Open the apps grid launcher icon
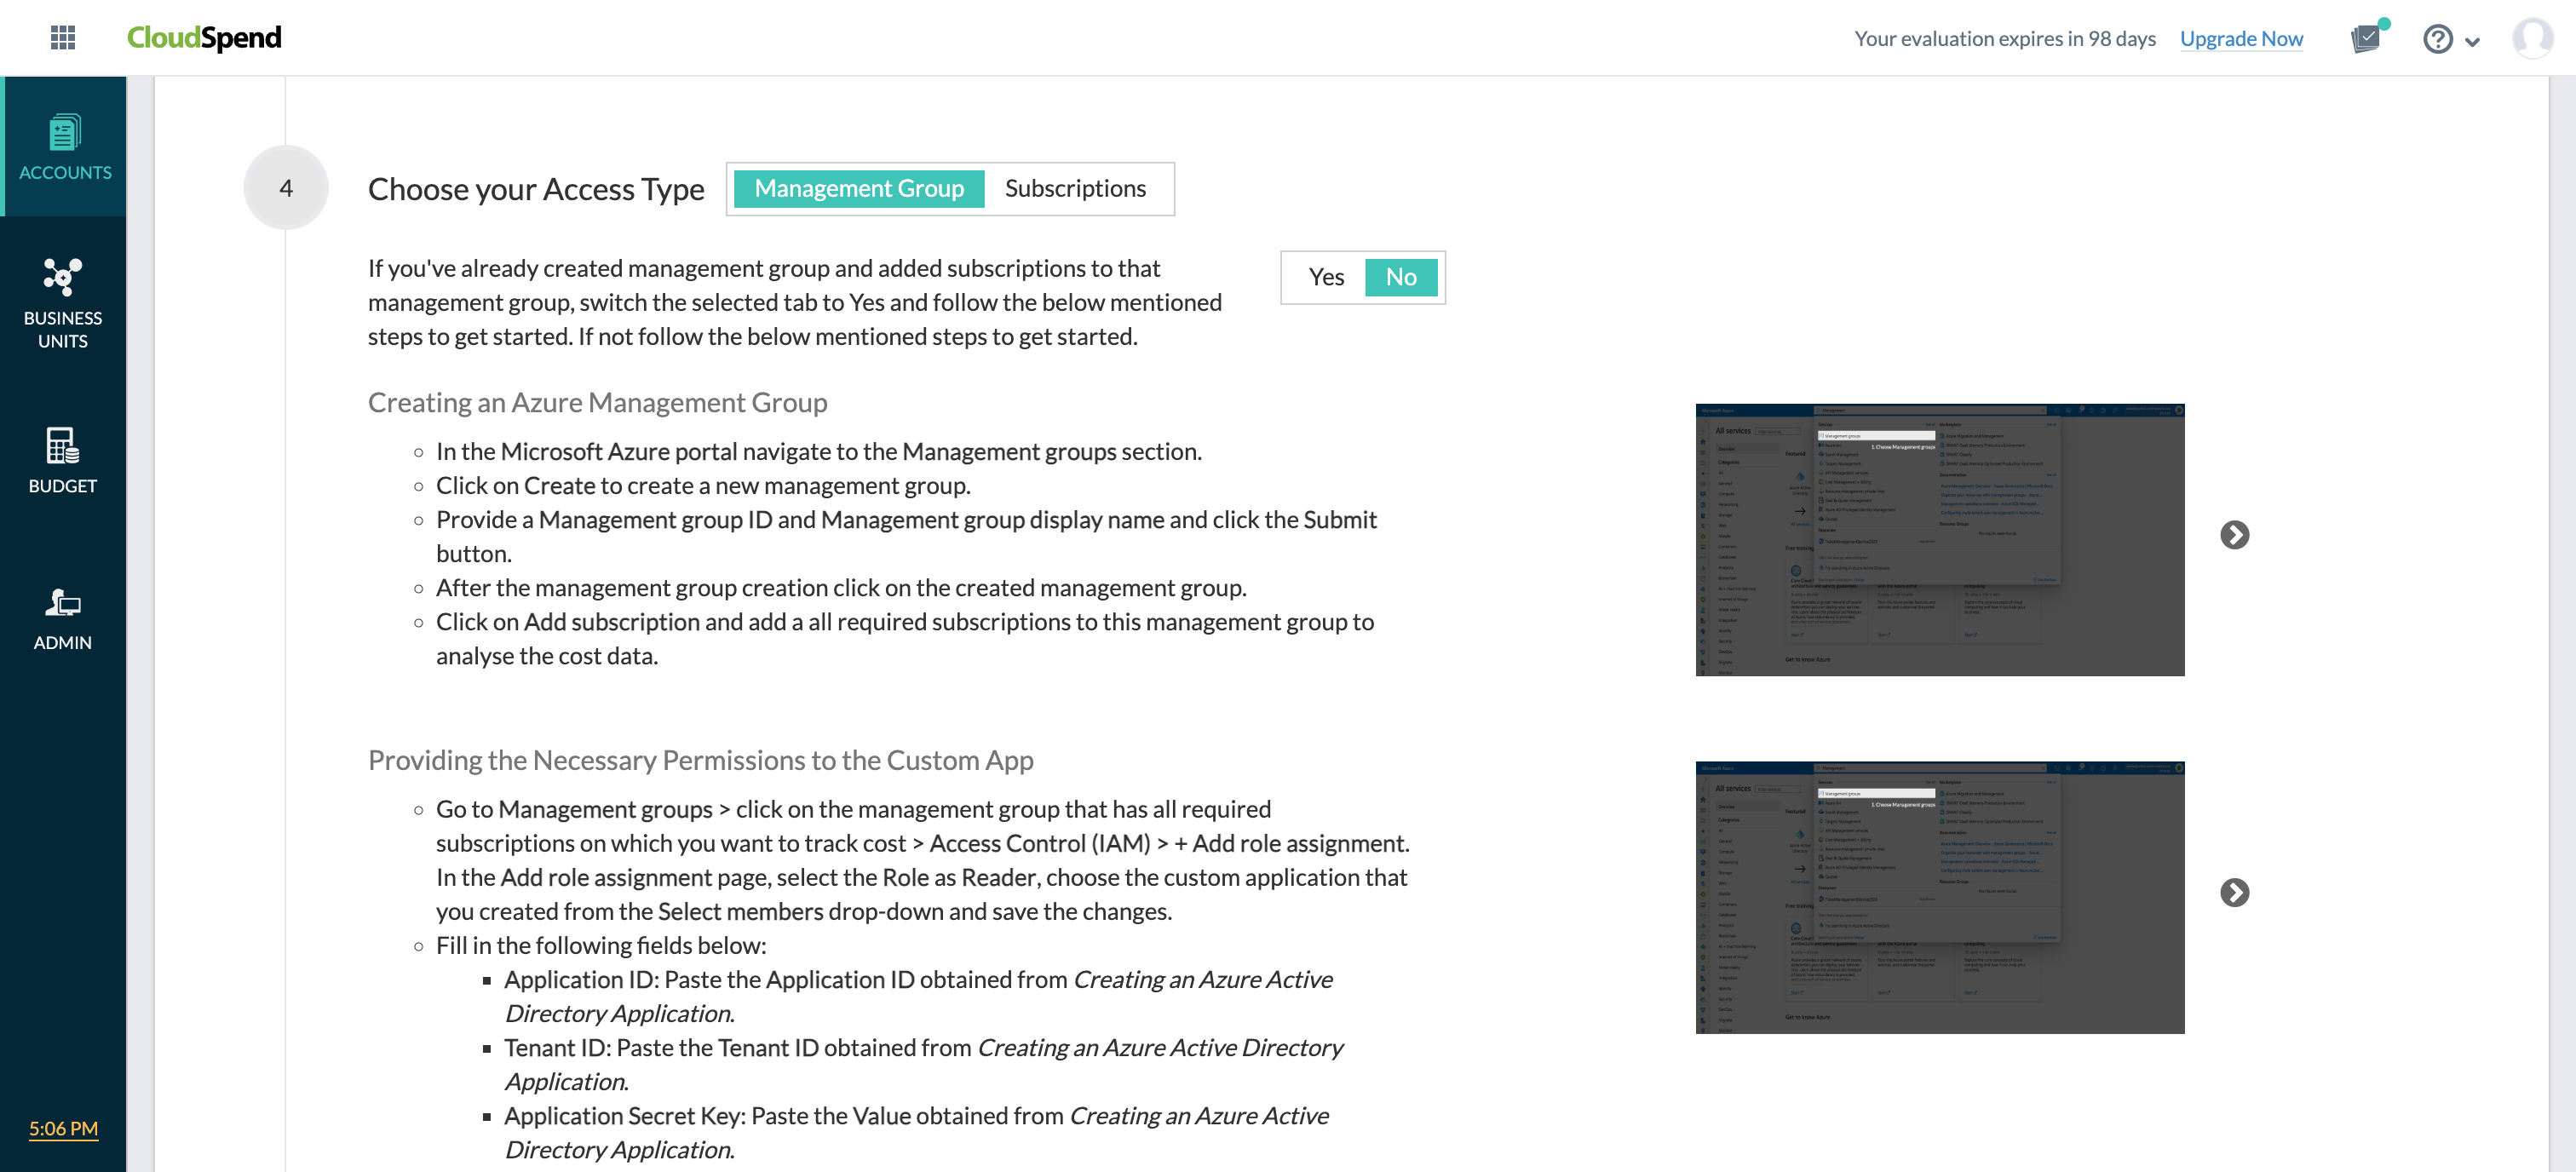The width and height of the screenshot is (2576, 1172). point(63,38)
